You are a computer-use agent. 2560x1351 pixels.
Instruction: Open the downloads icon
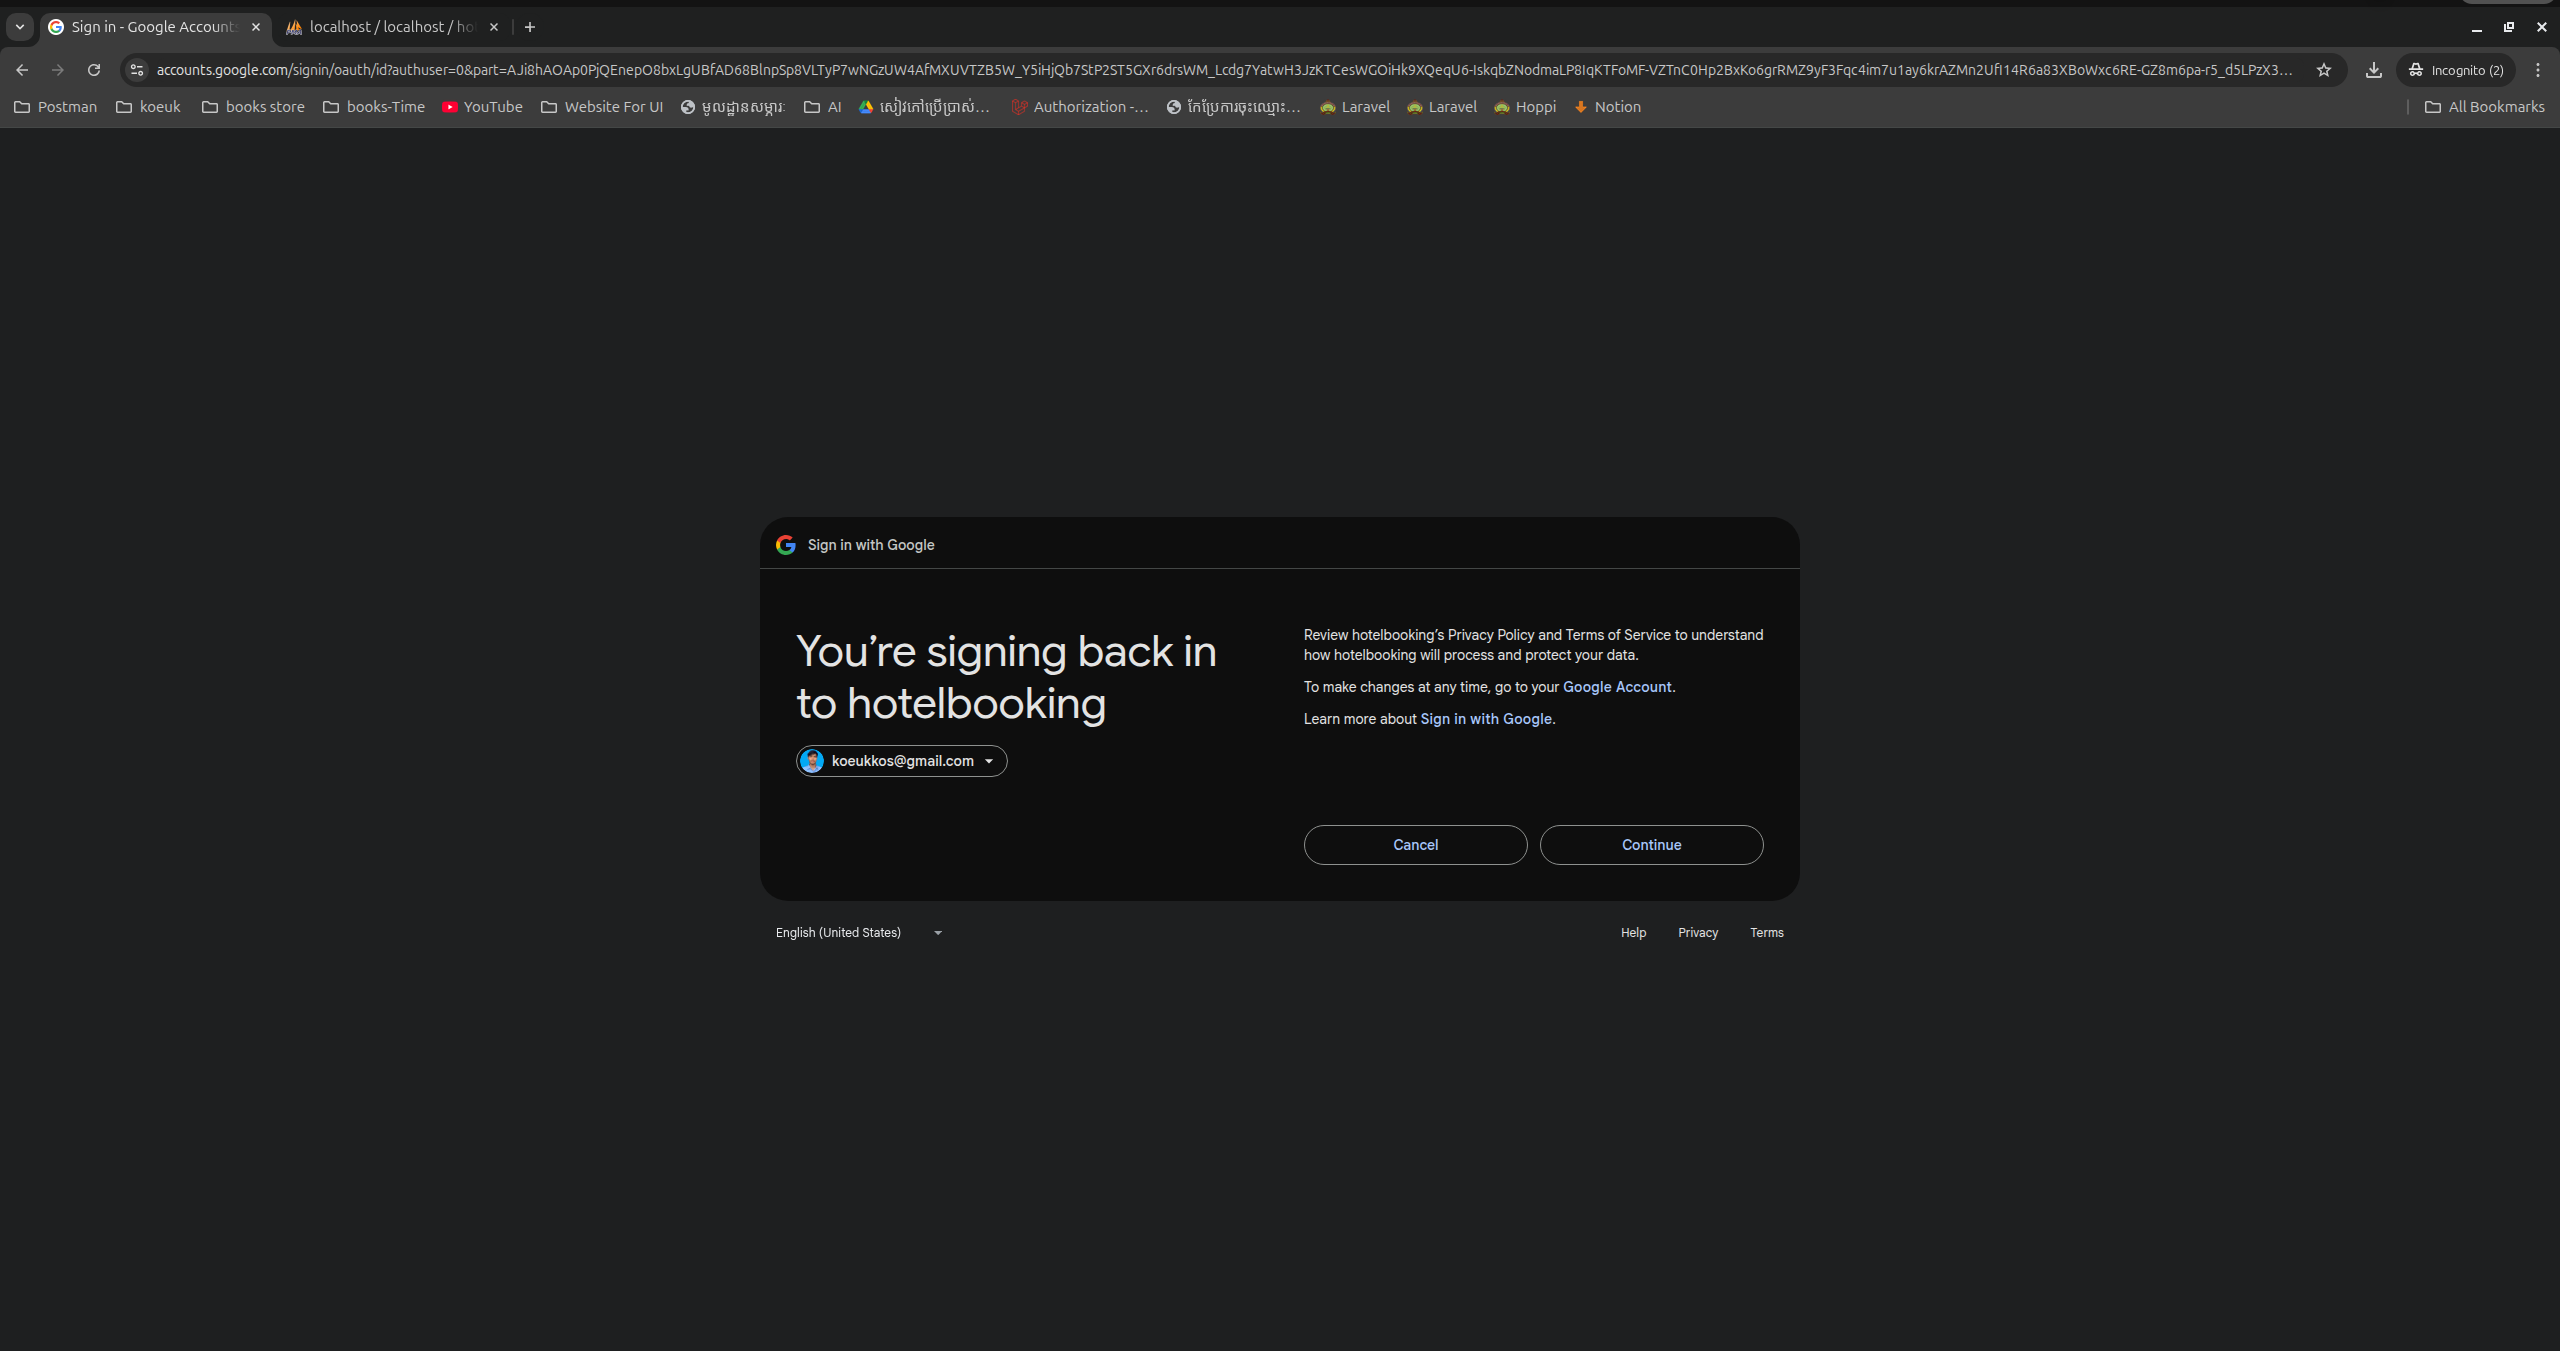(x=2374, y=70)
